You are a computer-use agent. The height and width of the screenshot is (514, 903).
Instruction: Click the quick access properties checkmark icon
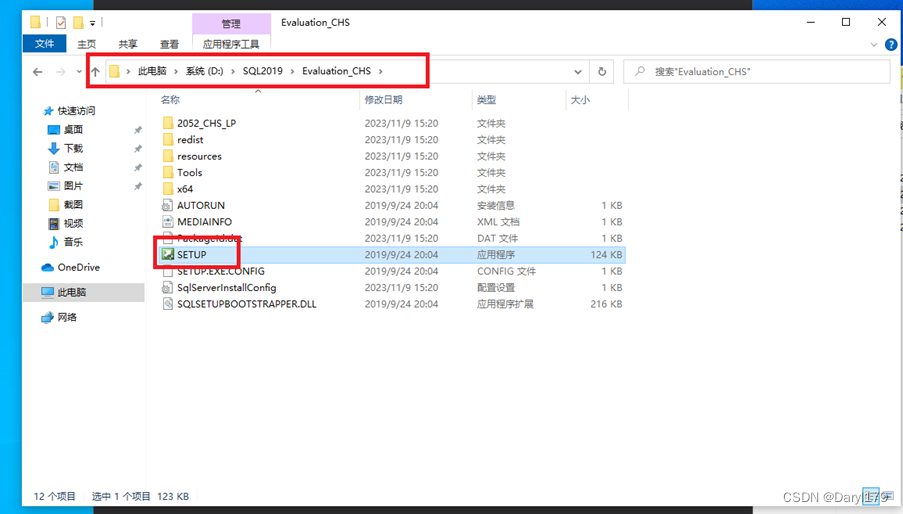click(x=60, y=23)
